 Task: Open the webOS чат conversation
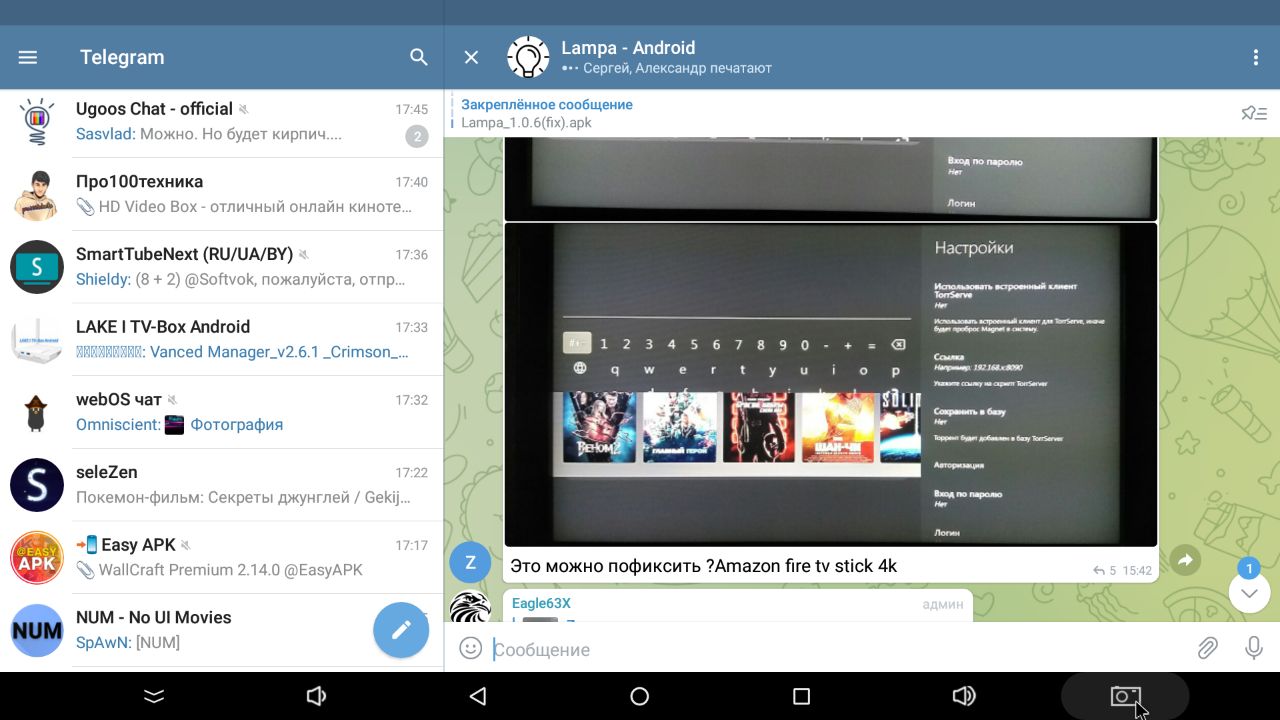(x=221, y=412)
